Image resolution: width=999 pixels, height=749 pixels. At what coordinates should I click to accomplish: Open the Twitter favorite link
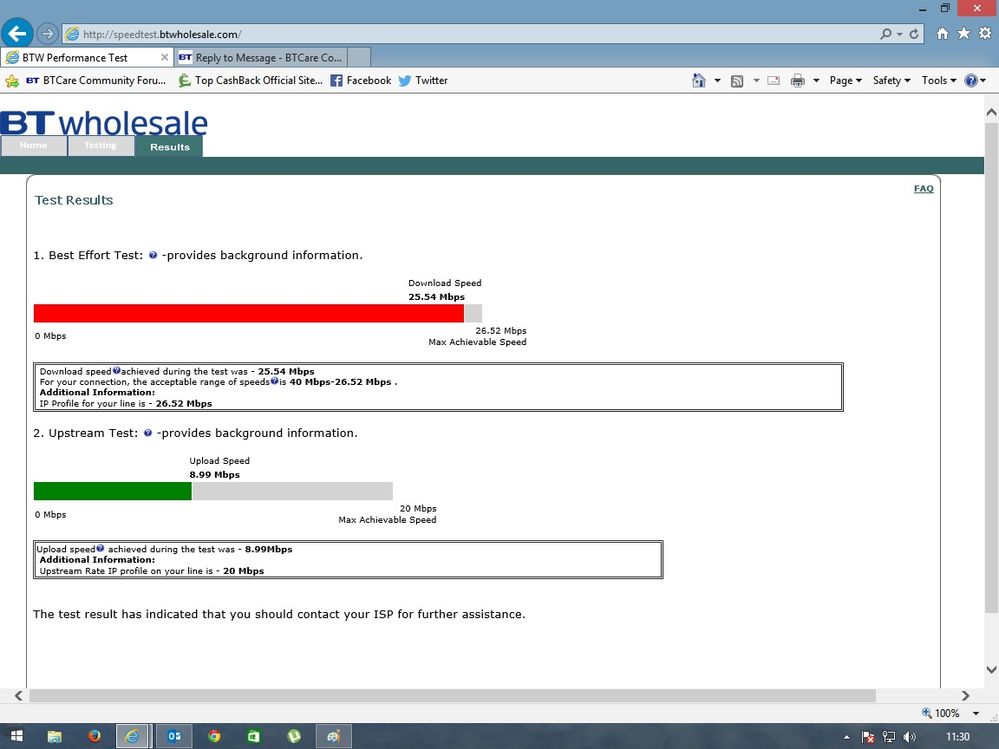tap(423, 81)
